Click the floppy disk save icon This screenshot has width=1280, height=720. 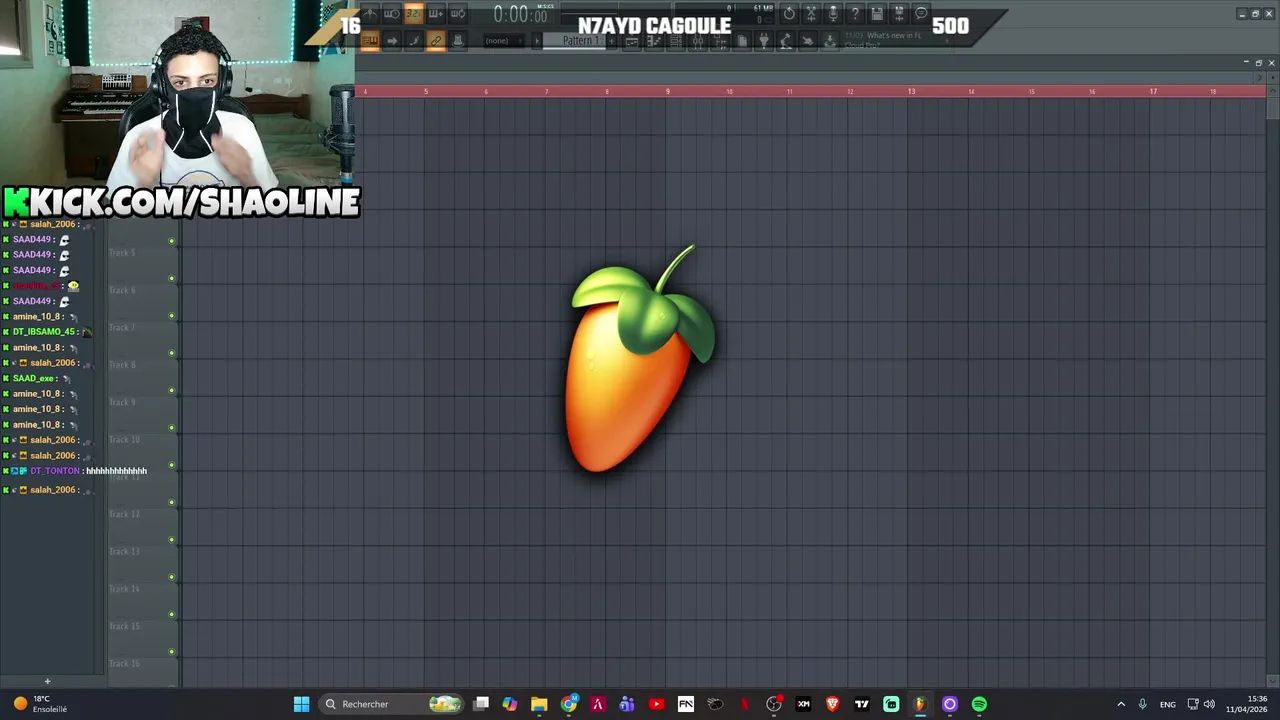(x=877, y=13)
